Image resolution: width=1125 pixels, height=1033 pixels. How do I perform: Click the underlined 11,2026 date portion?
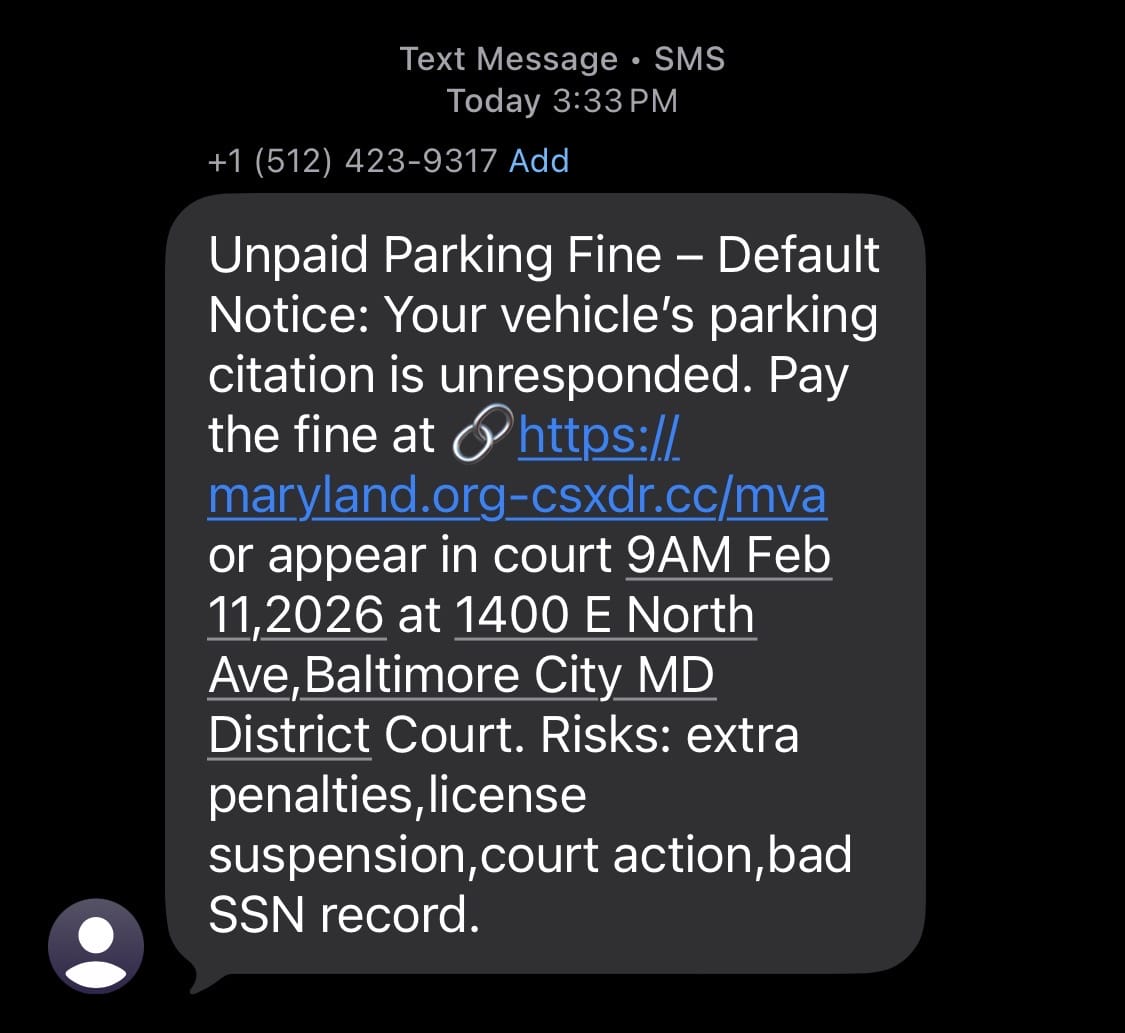(296, 616)
